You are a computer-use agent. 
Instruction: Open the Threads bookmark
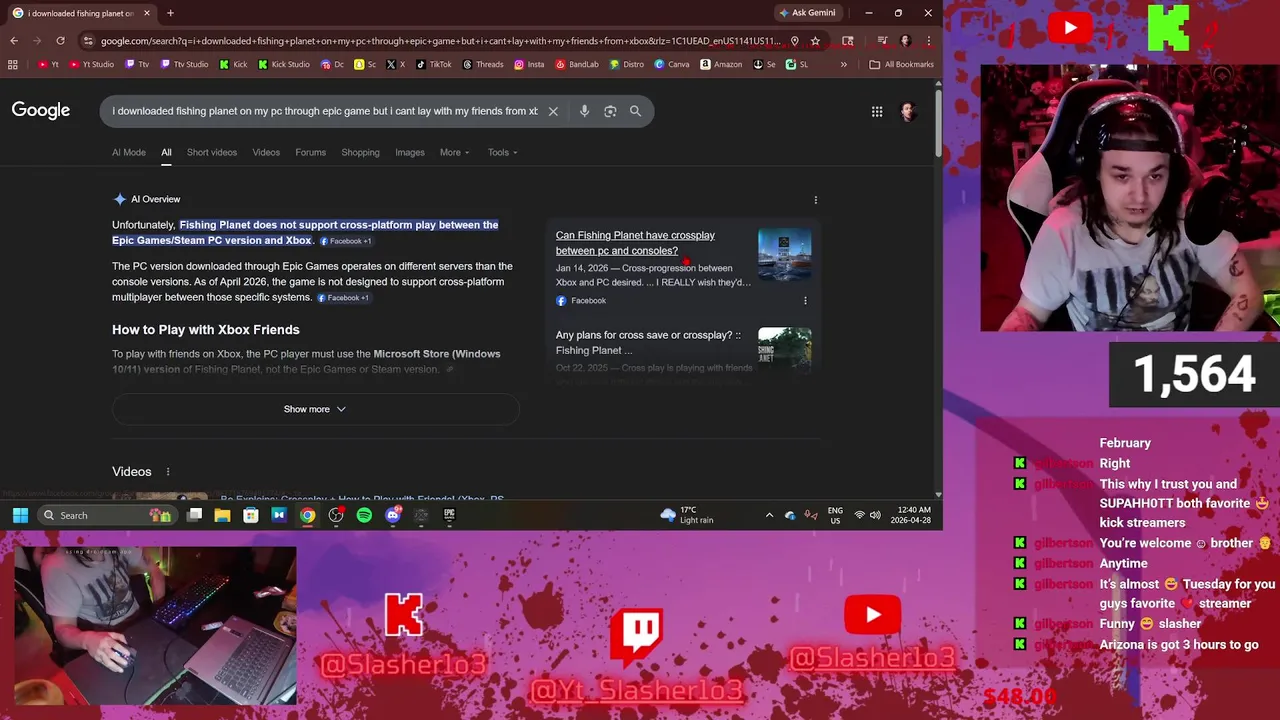point(483,65)
